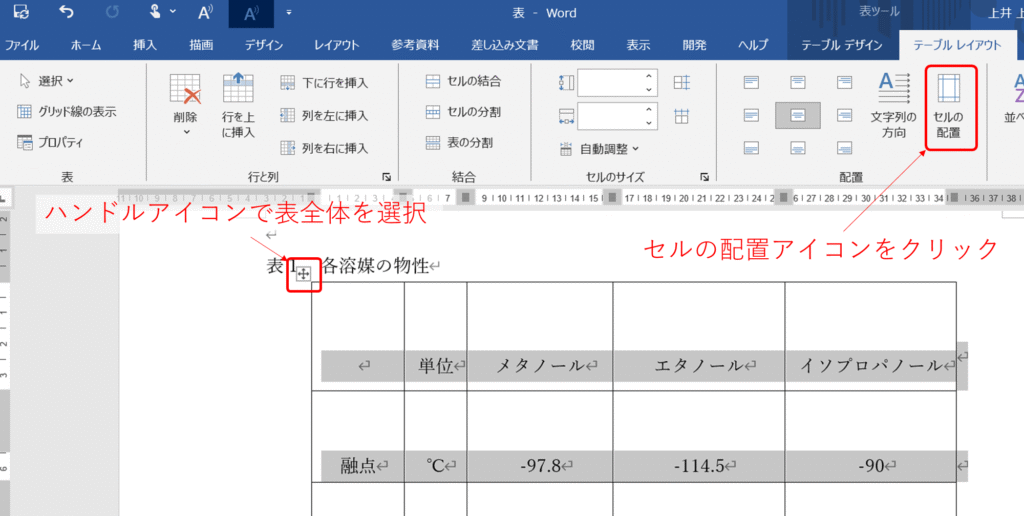Open table Properties (プロパティ)
1024x516 pixels.
pyautogui.click(x=50, y=143)
